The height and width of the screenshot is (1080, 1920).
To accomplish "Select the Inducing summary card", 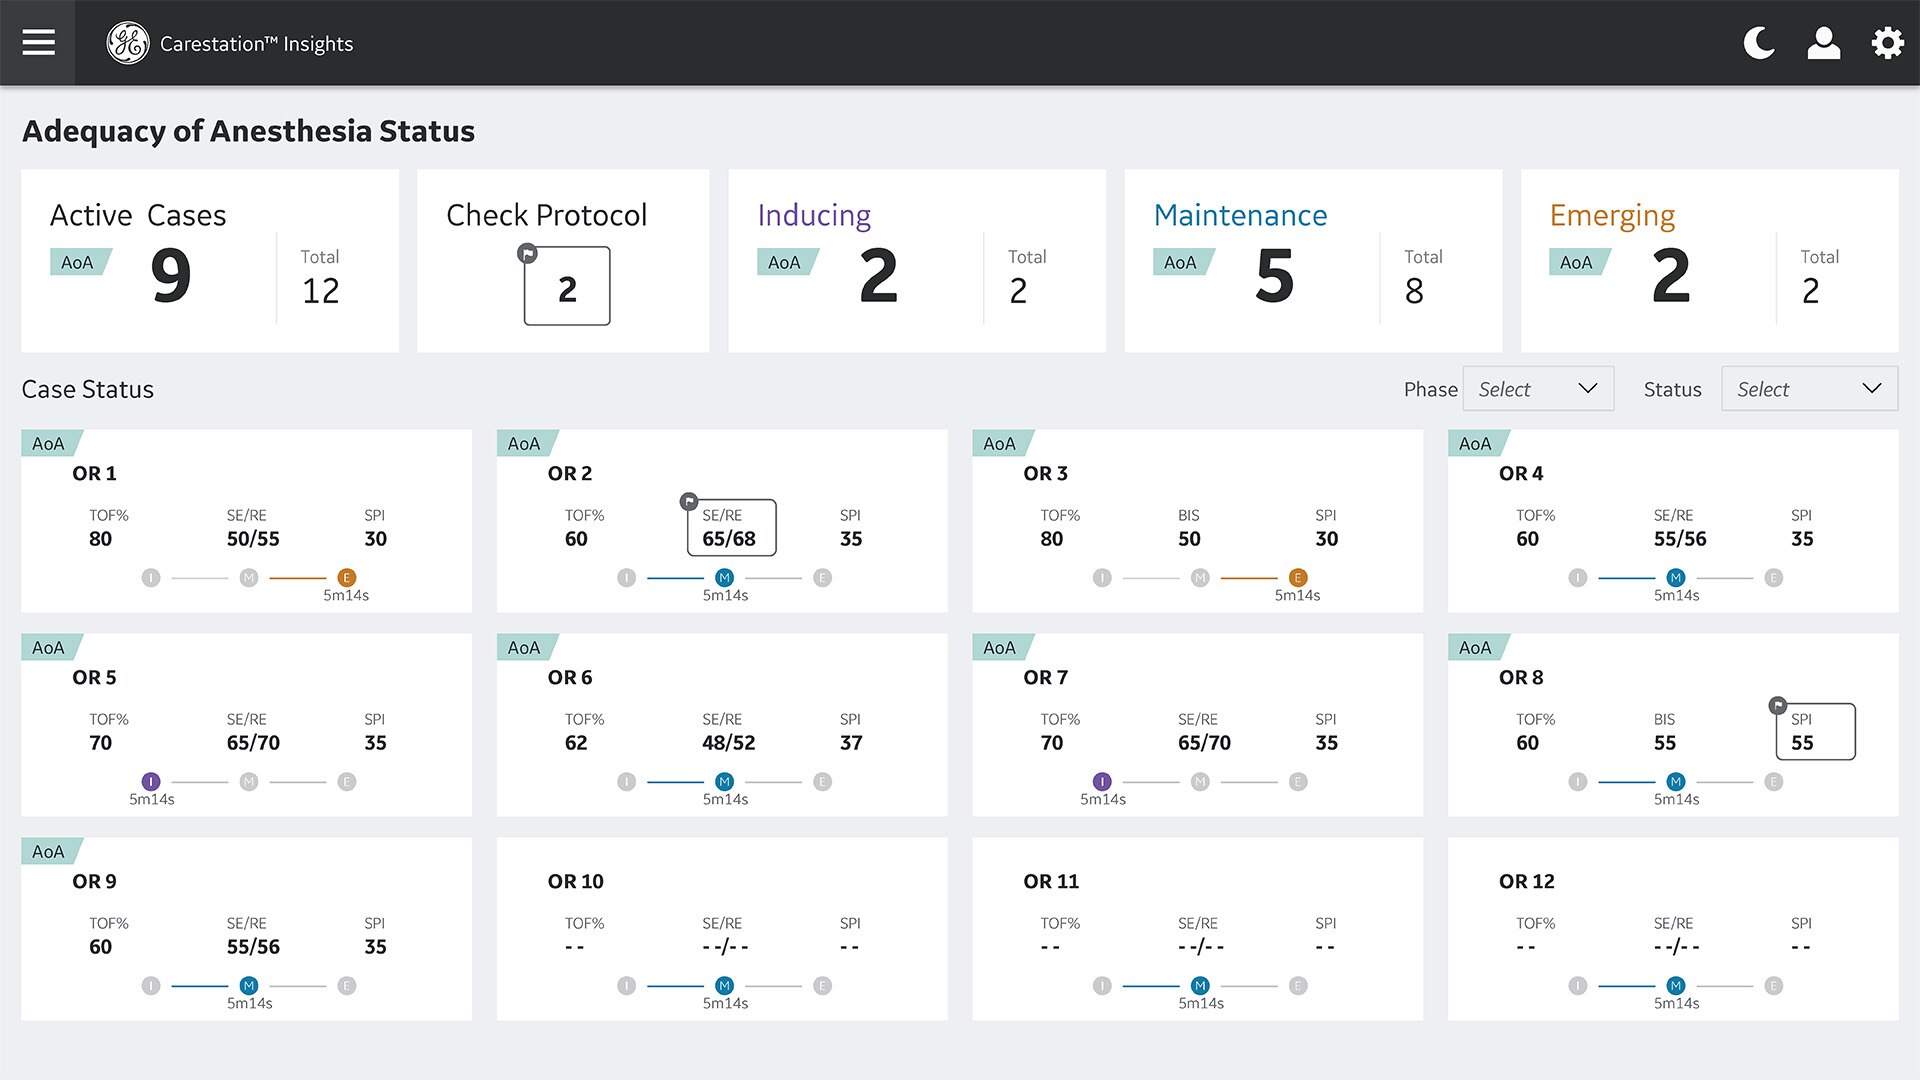I will click(x=916, y=261).
